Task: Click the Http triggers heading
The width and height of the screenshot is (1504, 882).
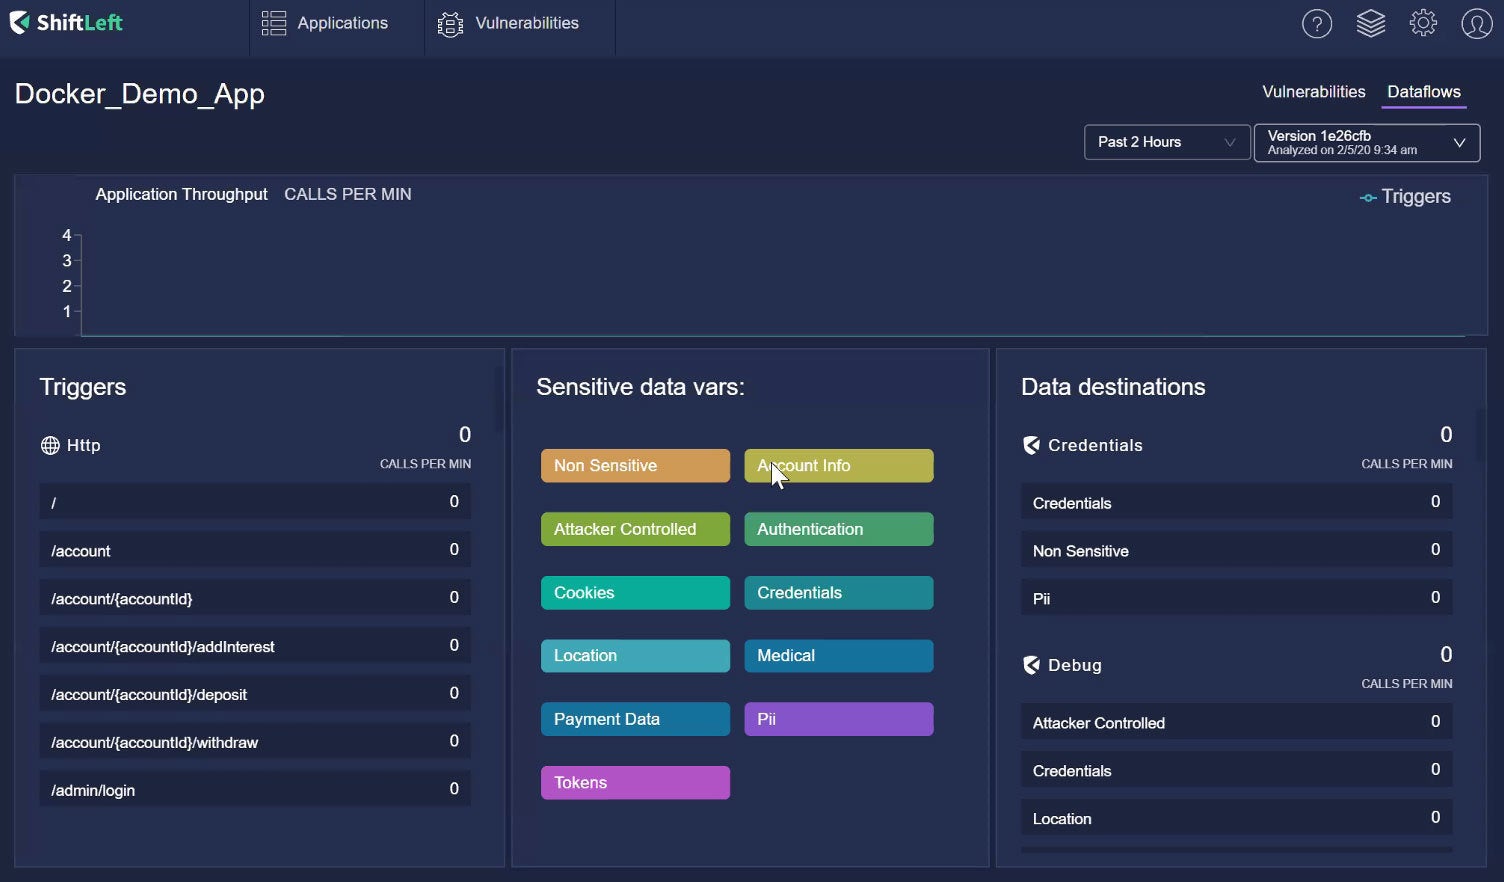Action: [83, 445]
